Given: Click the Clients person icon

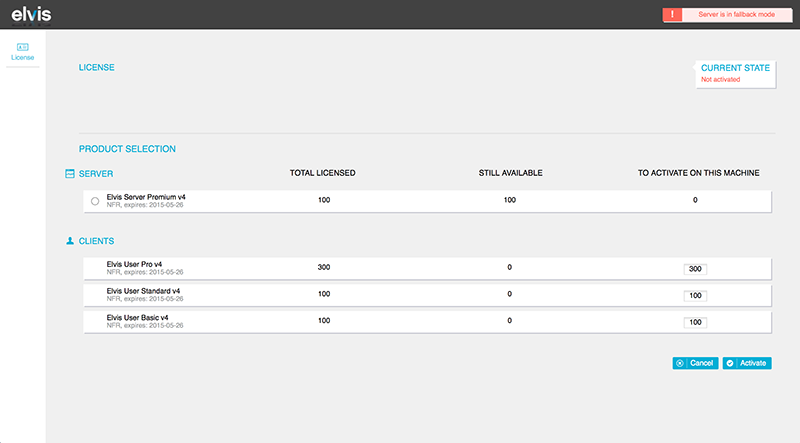Looking at the screenshot, I should point(70,241).
